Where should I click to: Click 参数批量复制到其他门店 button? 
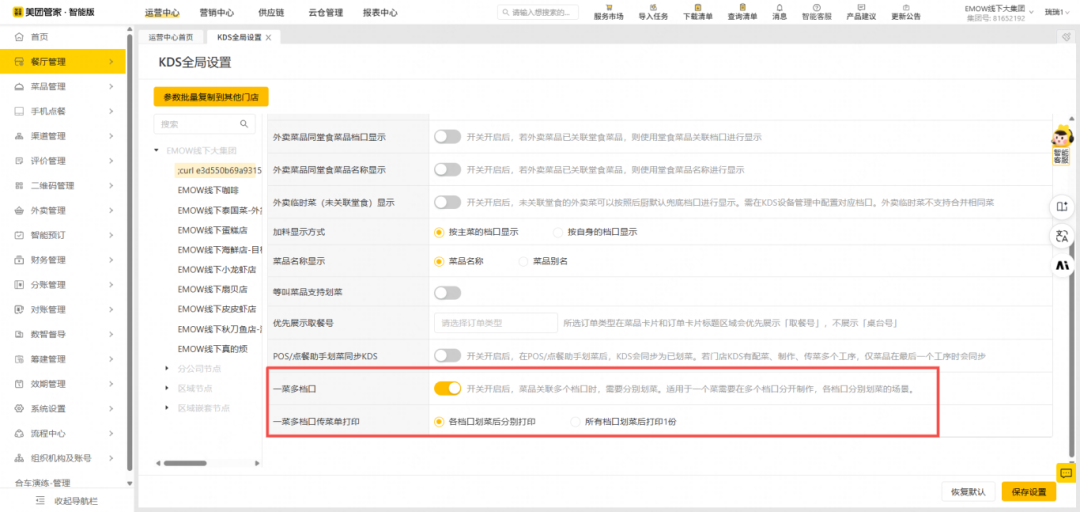point(211,97)
